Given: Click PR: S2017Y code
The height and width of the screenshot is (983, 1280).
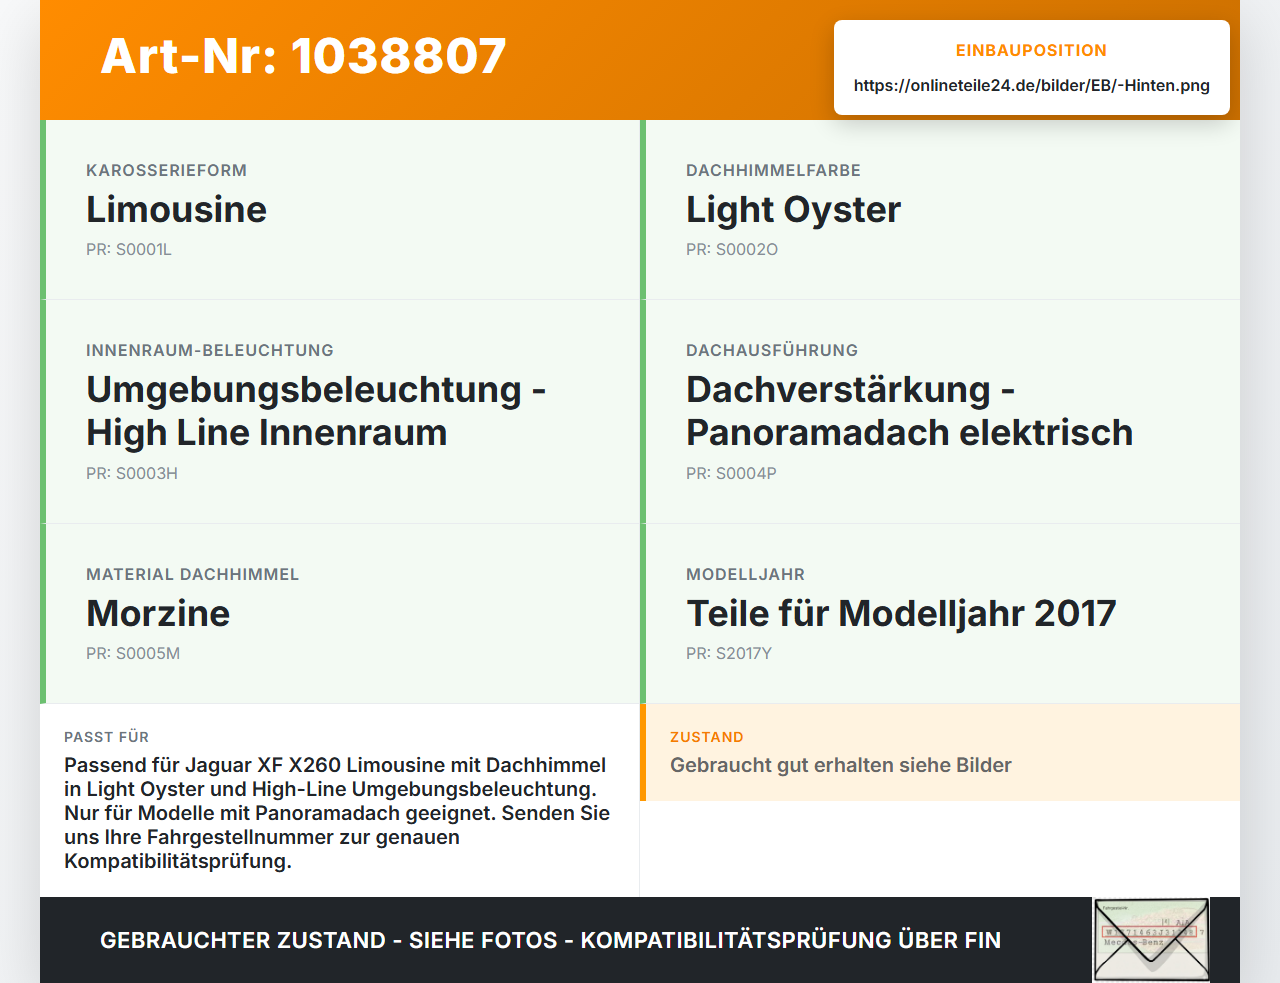Looking at the screenshot, I should [x=729, y=653].
